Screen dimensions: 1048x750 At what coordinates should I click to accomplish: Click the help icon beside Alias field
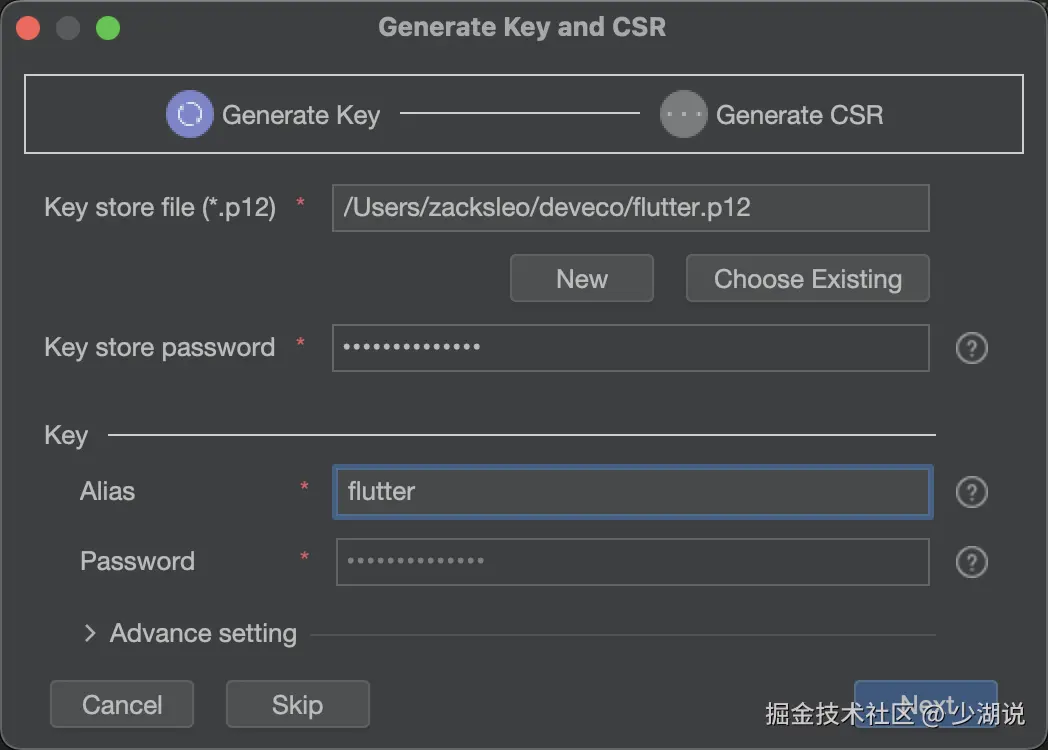click(972, 492)
